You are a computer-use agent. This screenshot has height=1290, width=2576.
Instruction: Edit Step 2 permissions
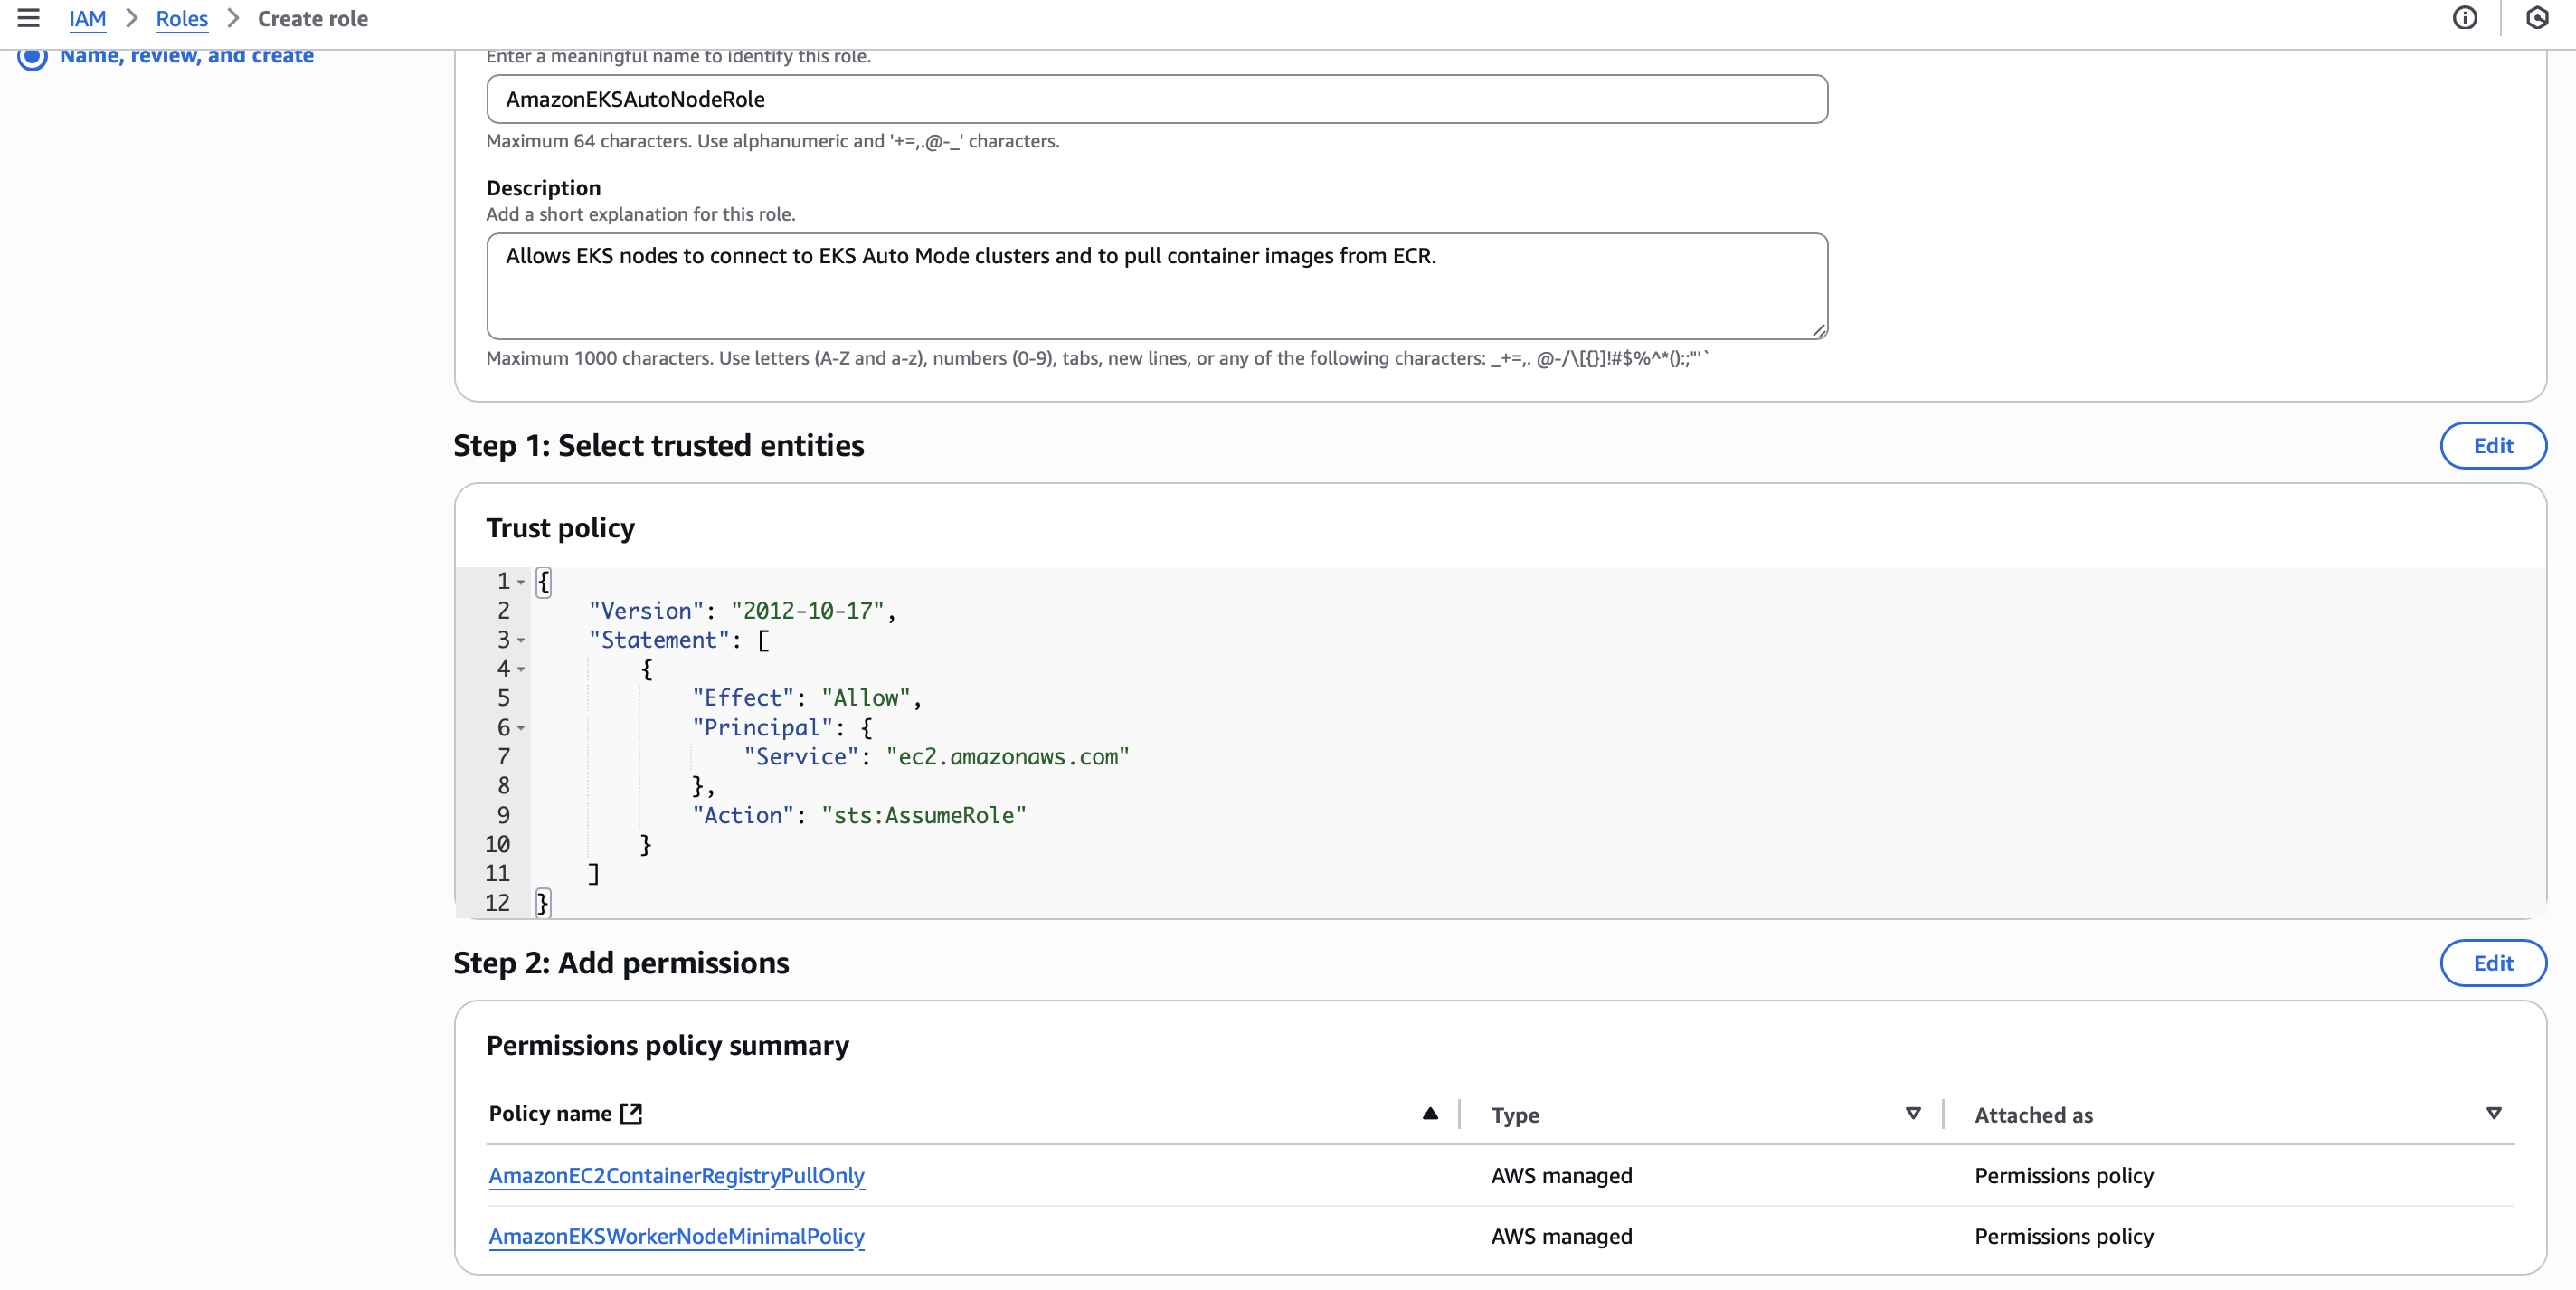(2493, 963)
